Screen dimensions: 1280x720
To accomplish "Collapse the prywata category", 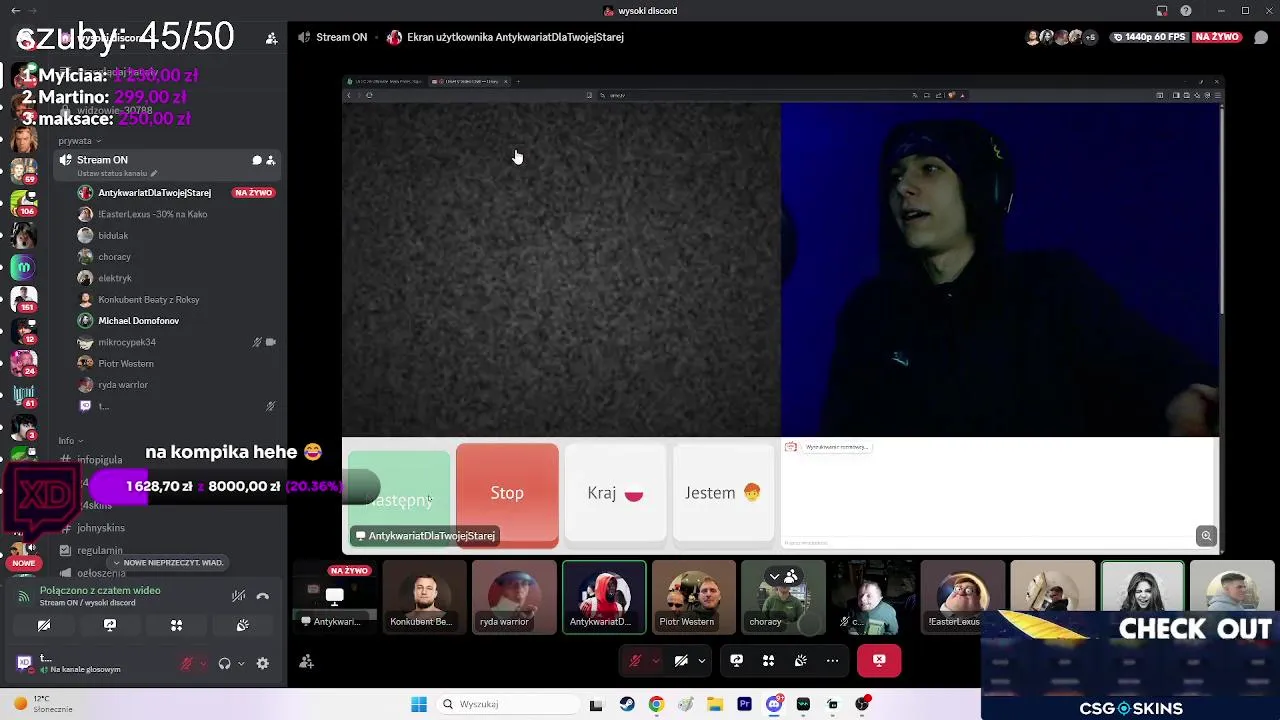I will [x=80, y=141].
